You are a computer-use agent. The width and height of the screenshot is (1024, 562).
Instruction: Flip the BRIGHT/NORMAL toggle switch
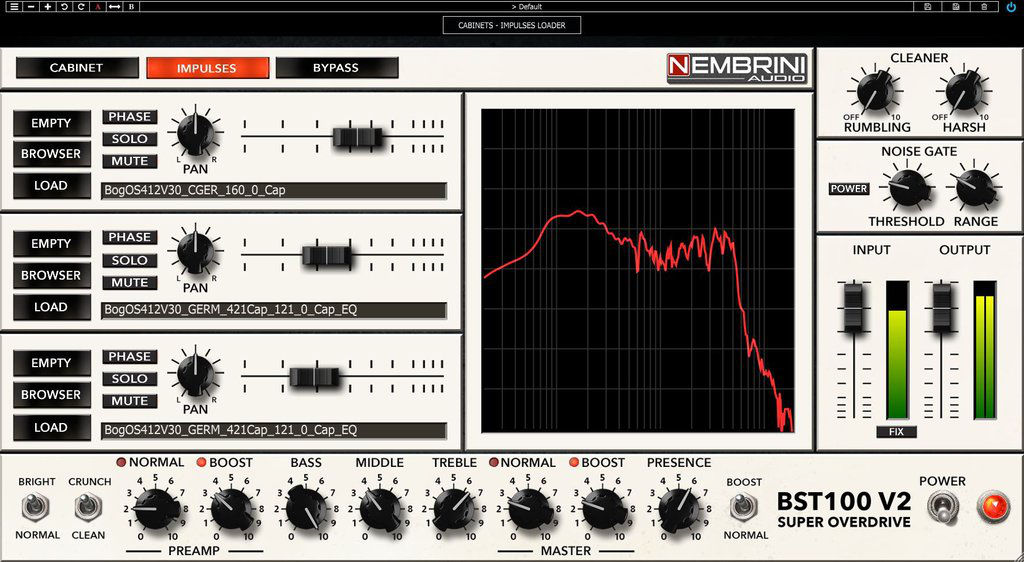click(35, 508)
